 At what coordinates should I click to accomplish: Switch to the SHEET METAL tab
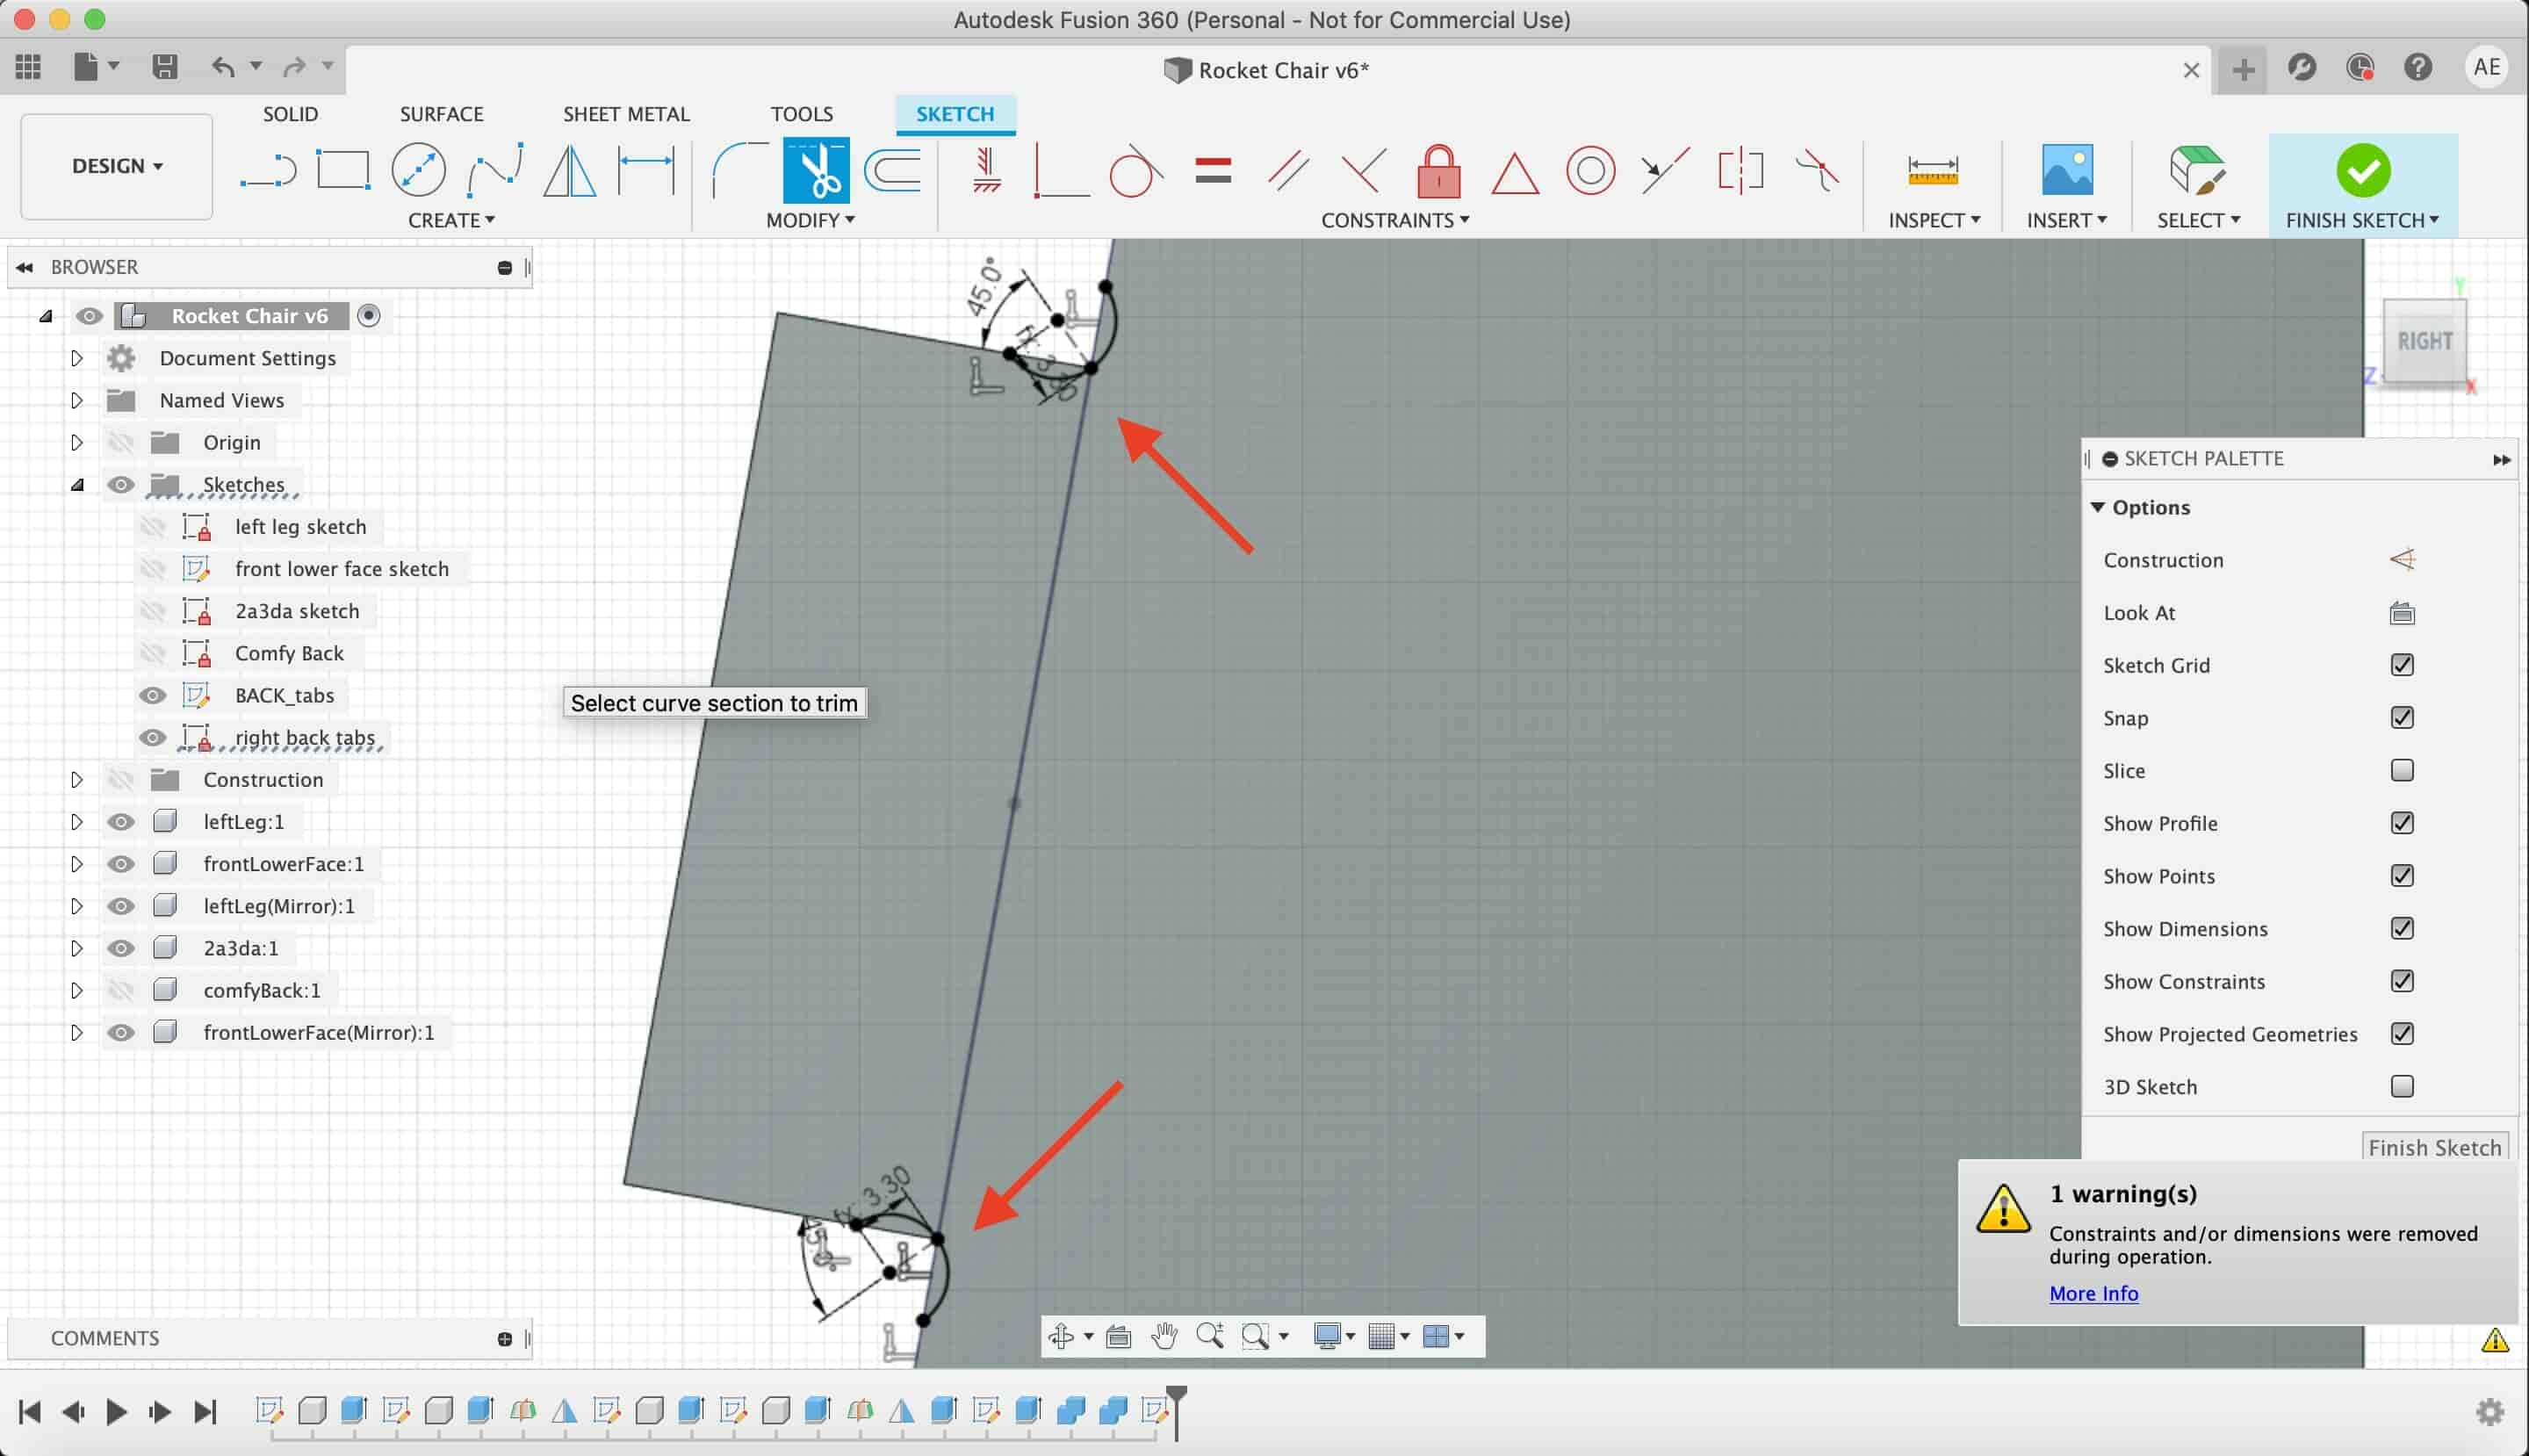(x=626, y=114)
